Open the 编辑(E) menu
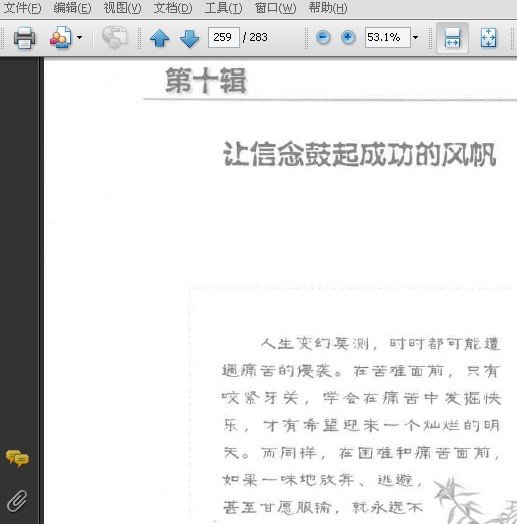Screen dimensions: 517x524 72,8
